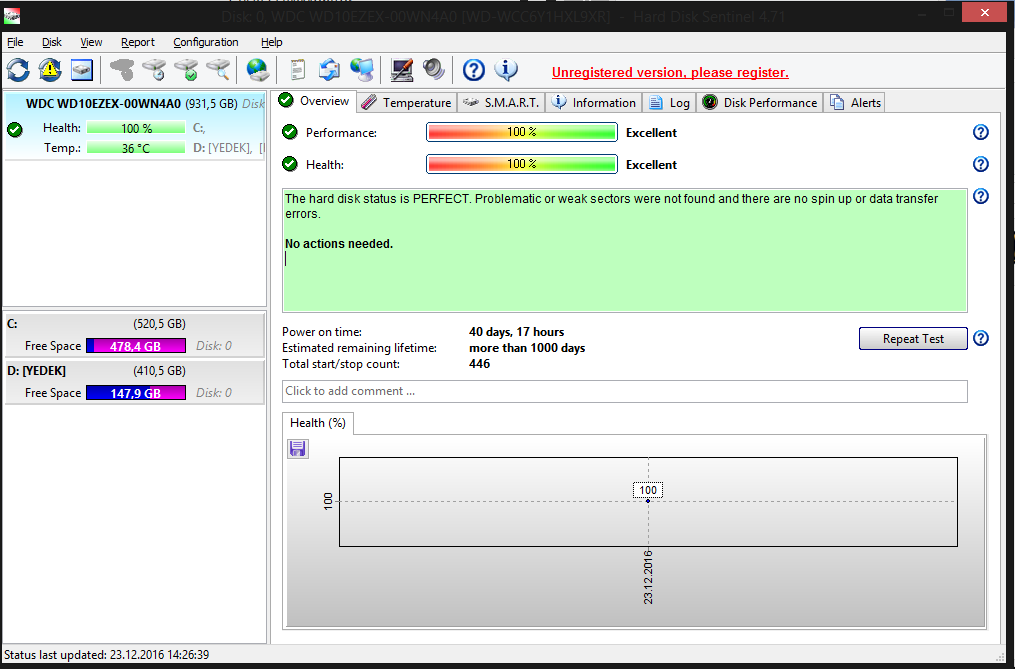The image size is (1015, 669).
Task: Click the C: drive free space bar
Action: pyautogui.click(x=136, y=346)
